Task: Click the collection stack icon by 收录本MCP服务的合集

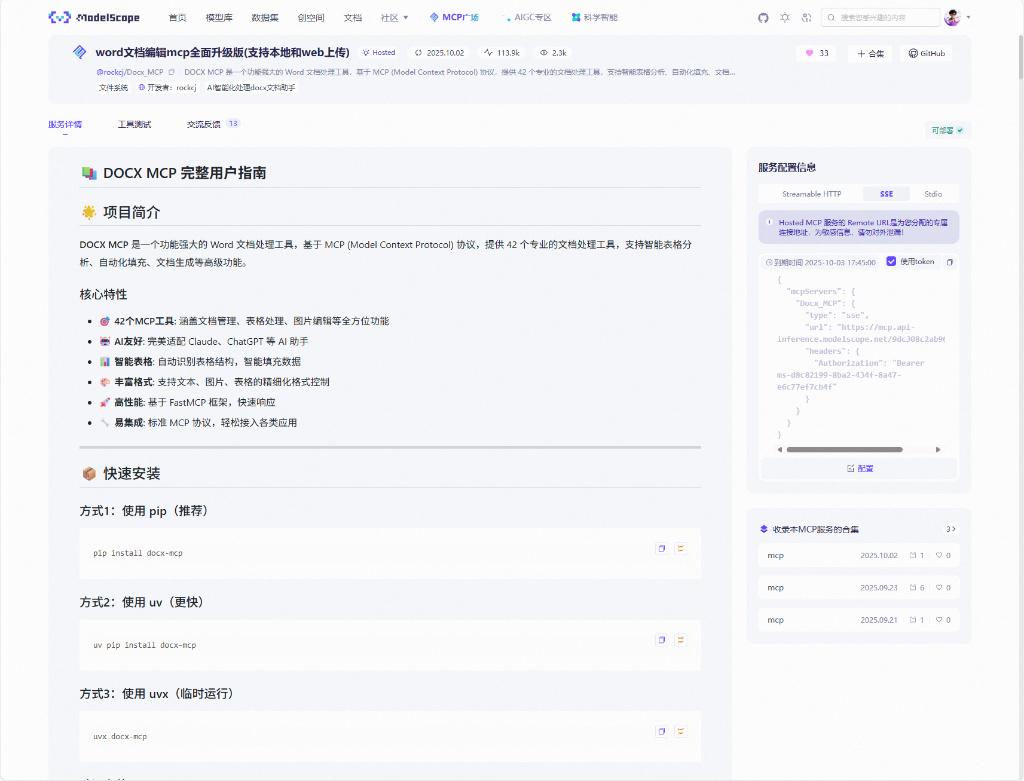Action: tap(763, 529)
